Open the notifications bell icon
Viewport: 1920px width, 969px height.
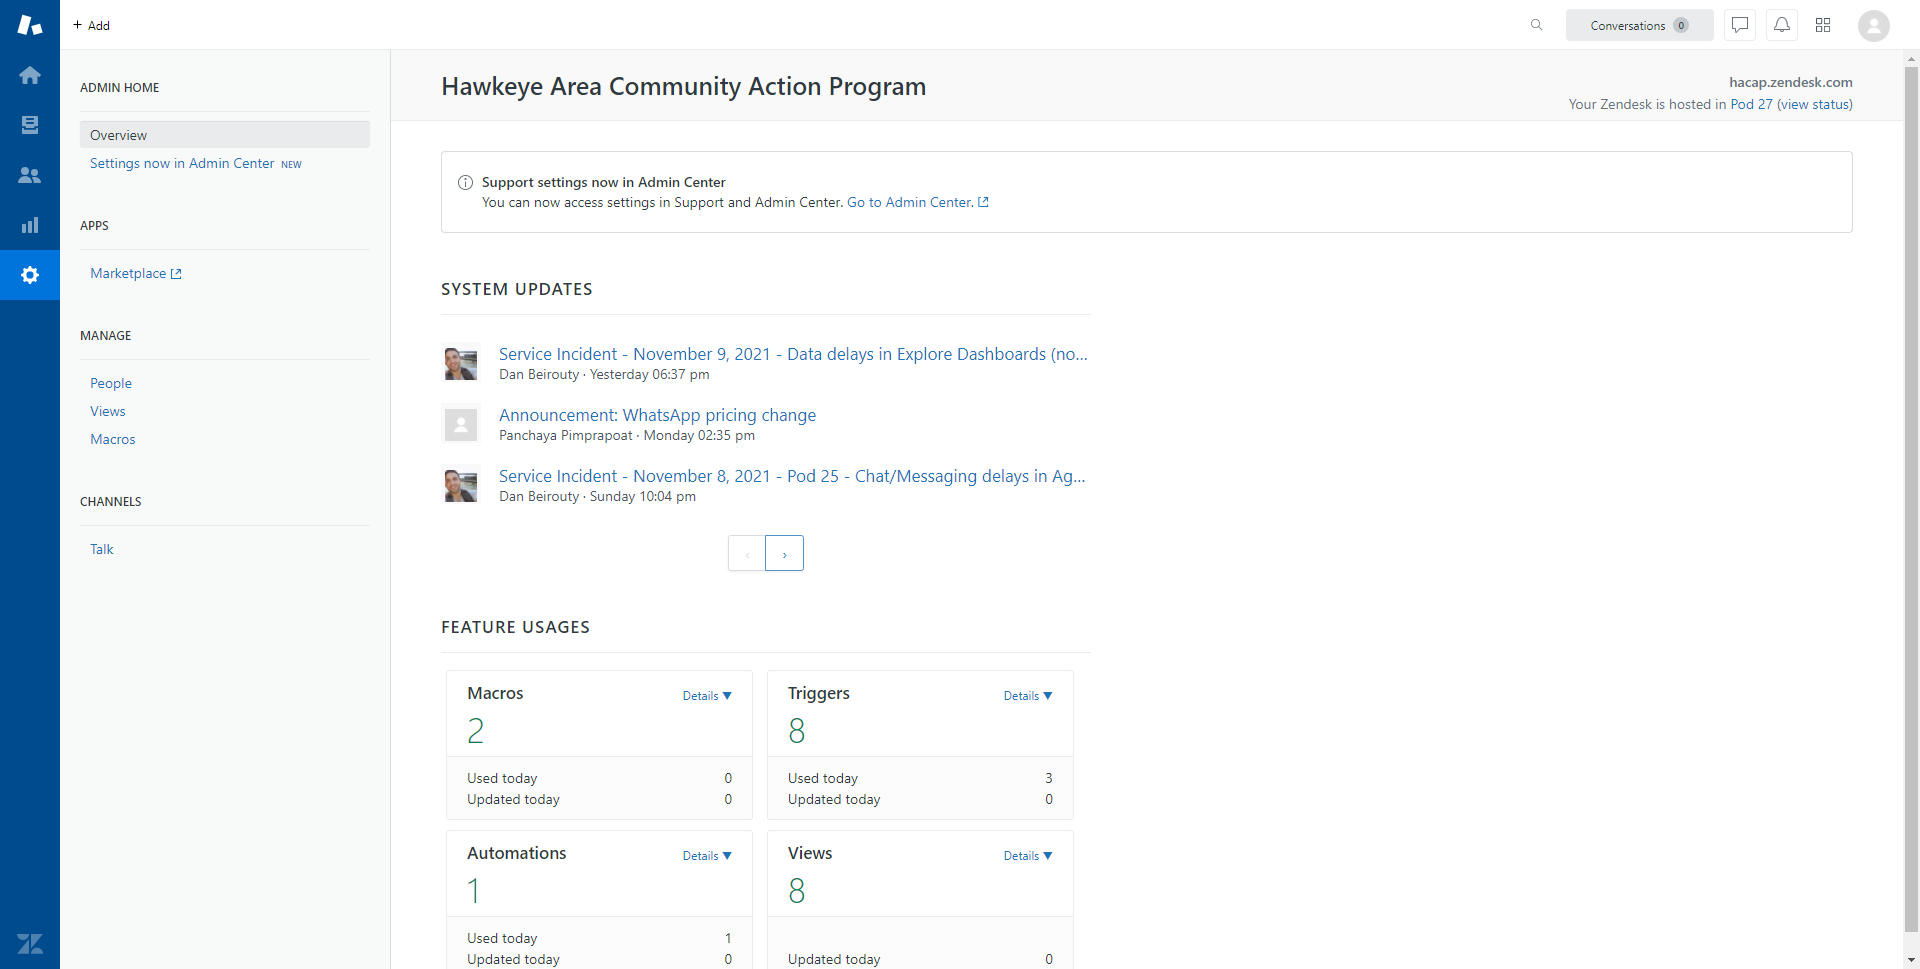1782,25
